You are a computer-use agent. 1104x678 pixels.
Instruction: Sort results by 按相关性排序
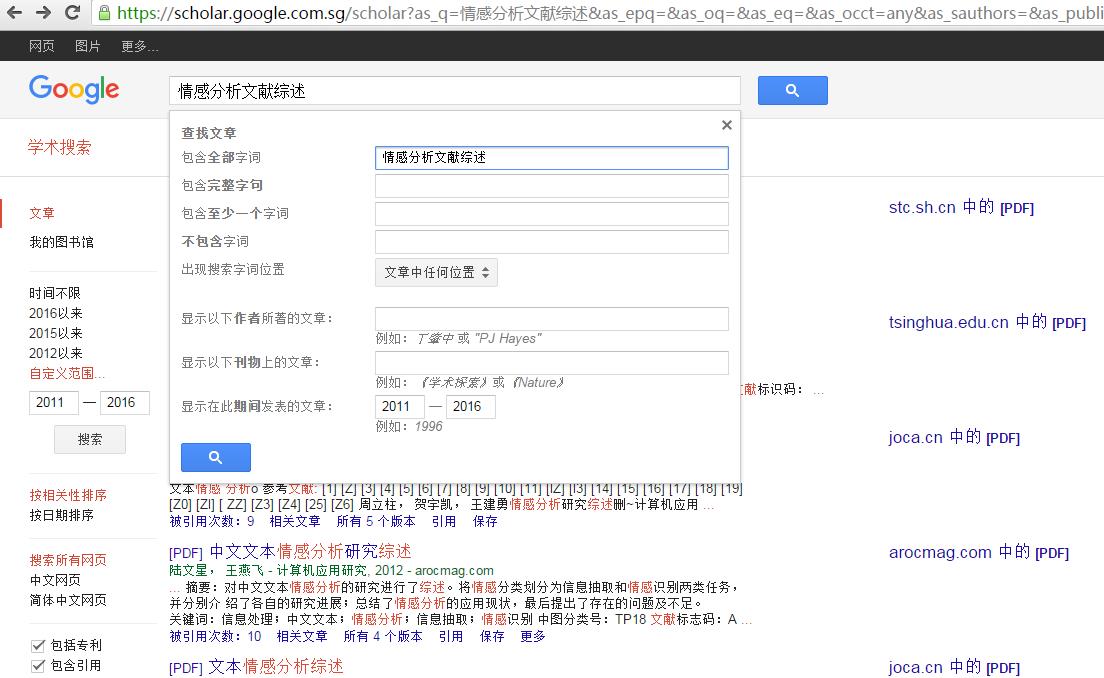click(68, 495)
